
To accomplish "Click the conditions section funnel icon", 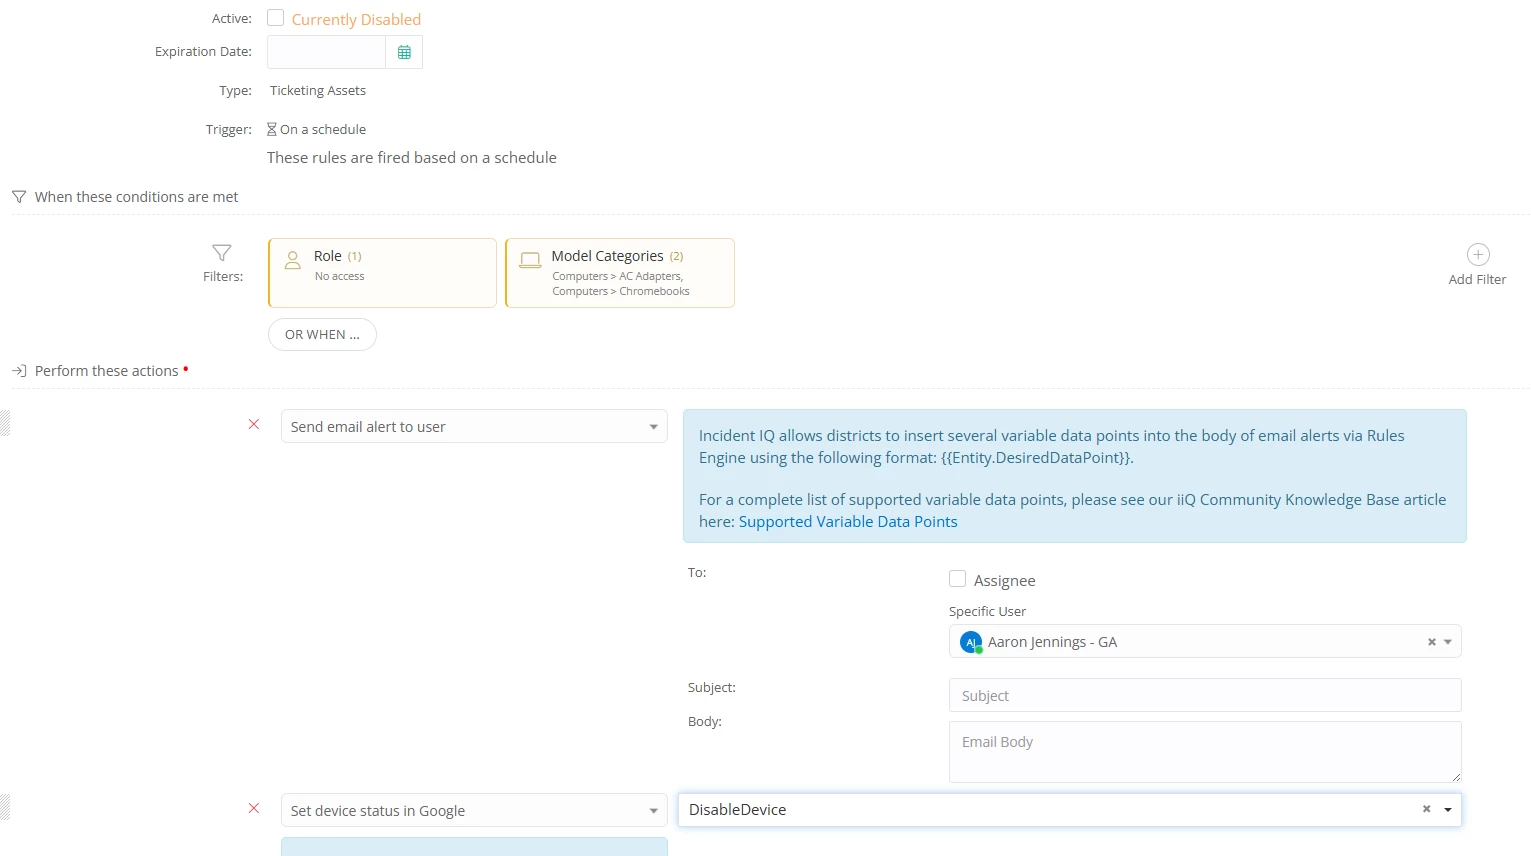I will 19,197.
